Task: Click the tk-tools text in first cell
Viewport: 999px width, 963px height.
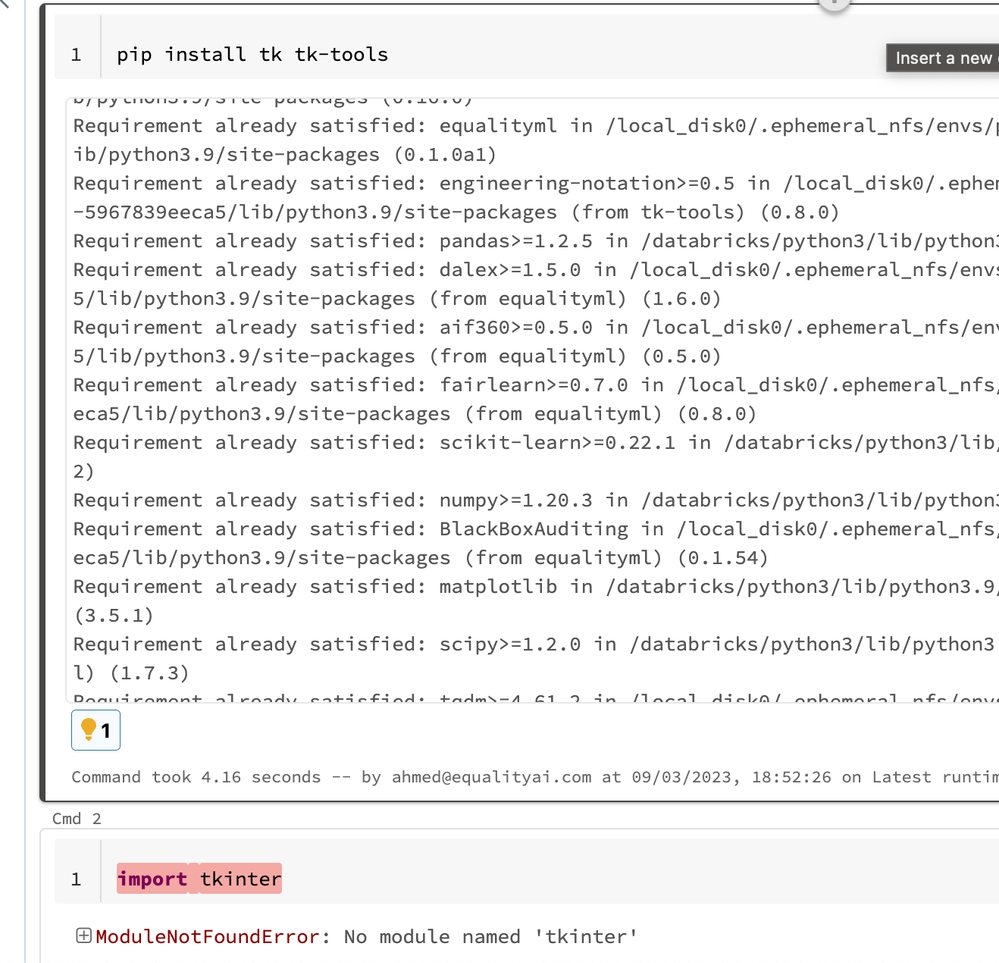Action: (x=341, y=54)
